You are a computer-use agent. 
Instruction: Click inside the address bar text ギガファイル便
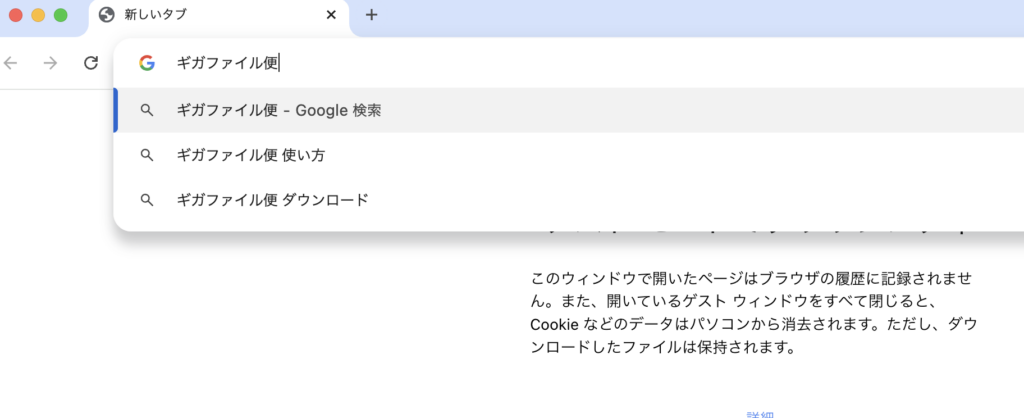click(x=227, y=63)
